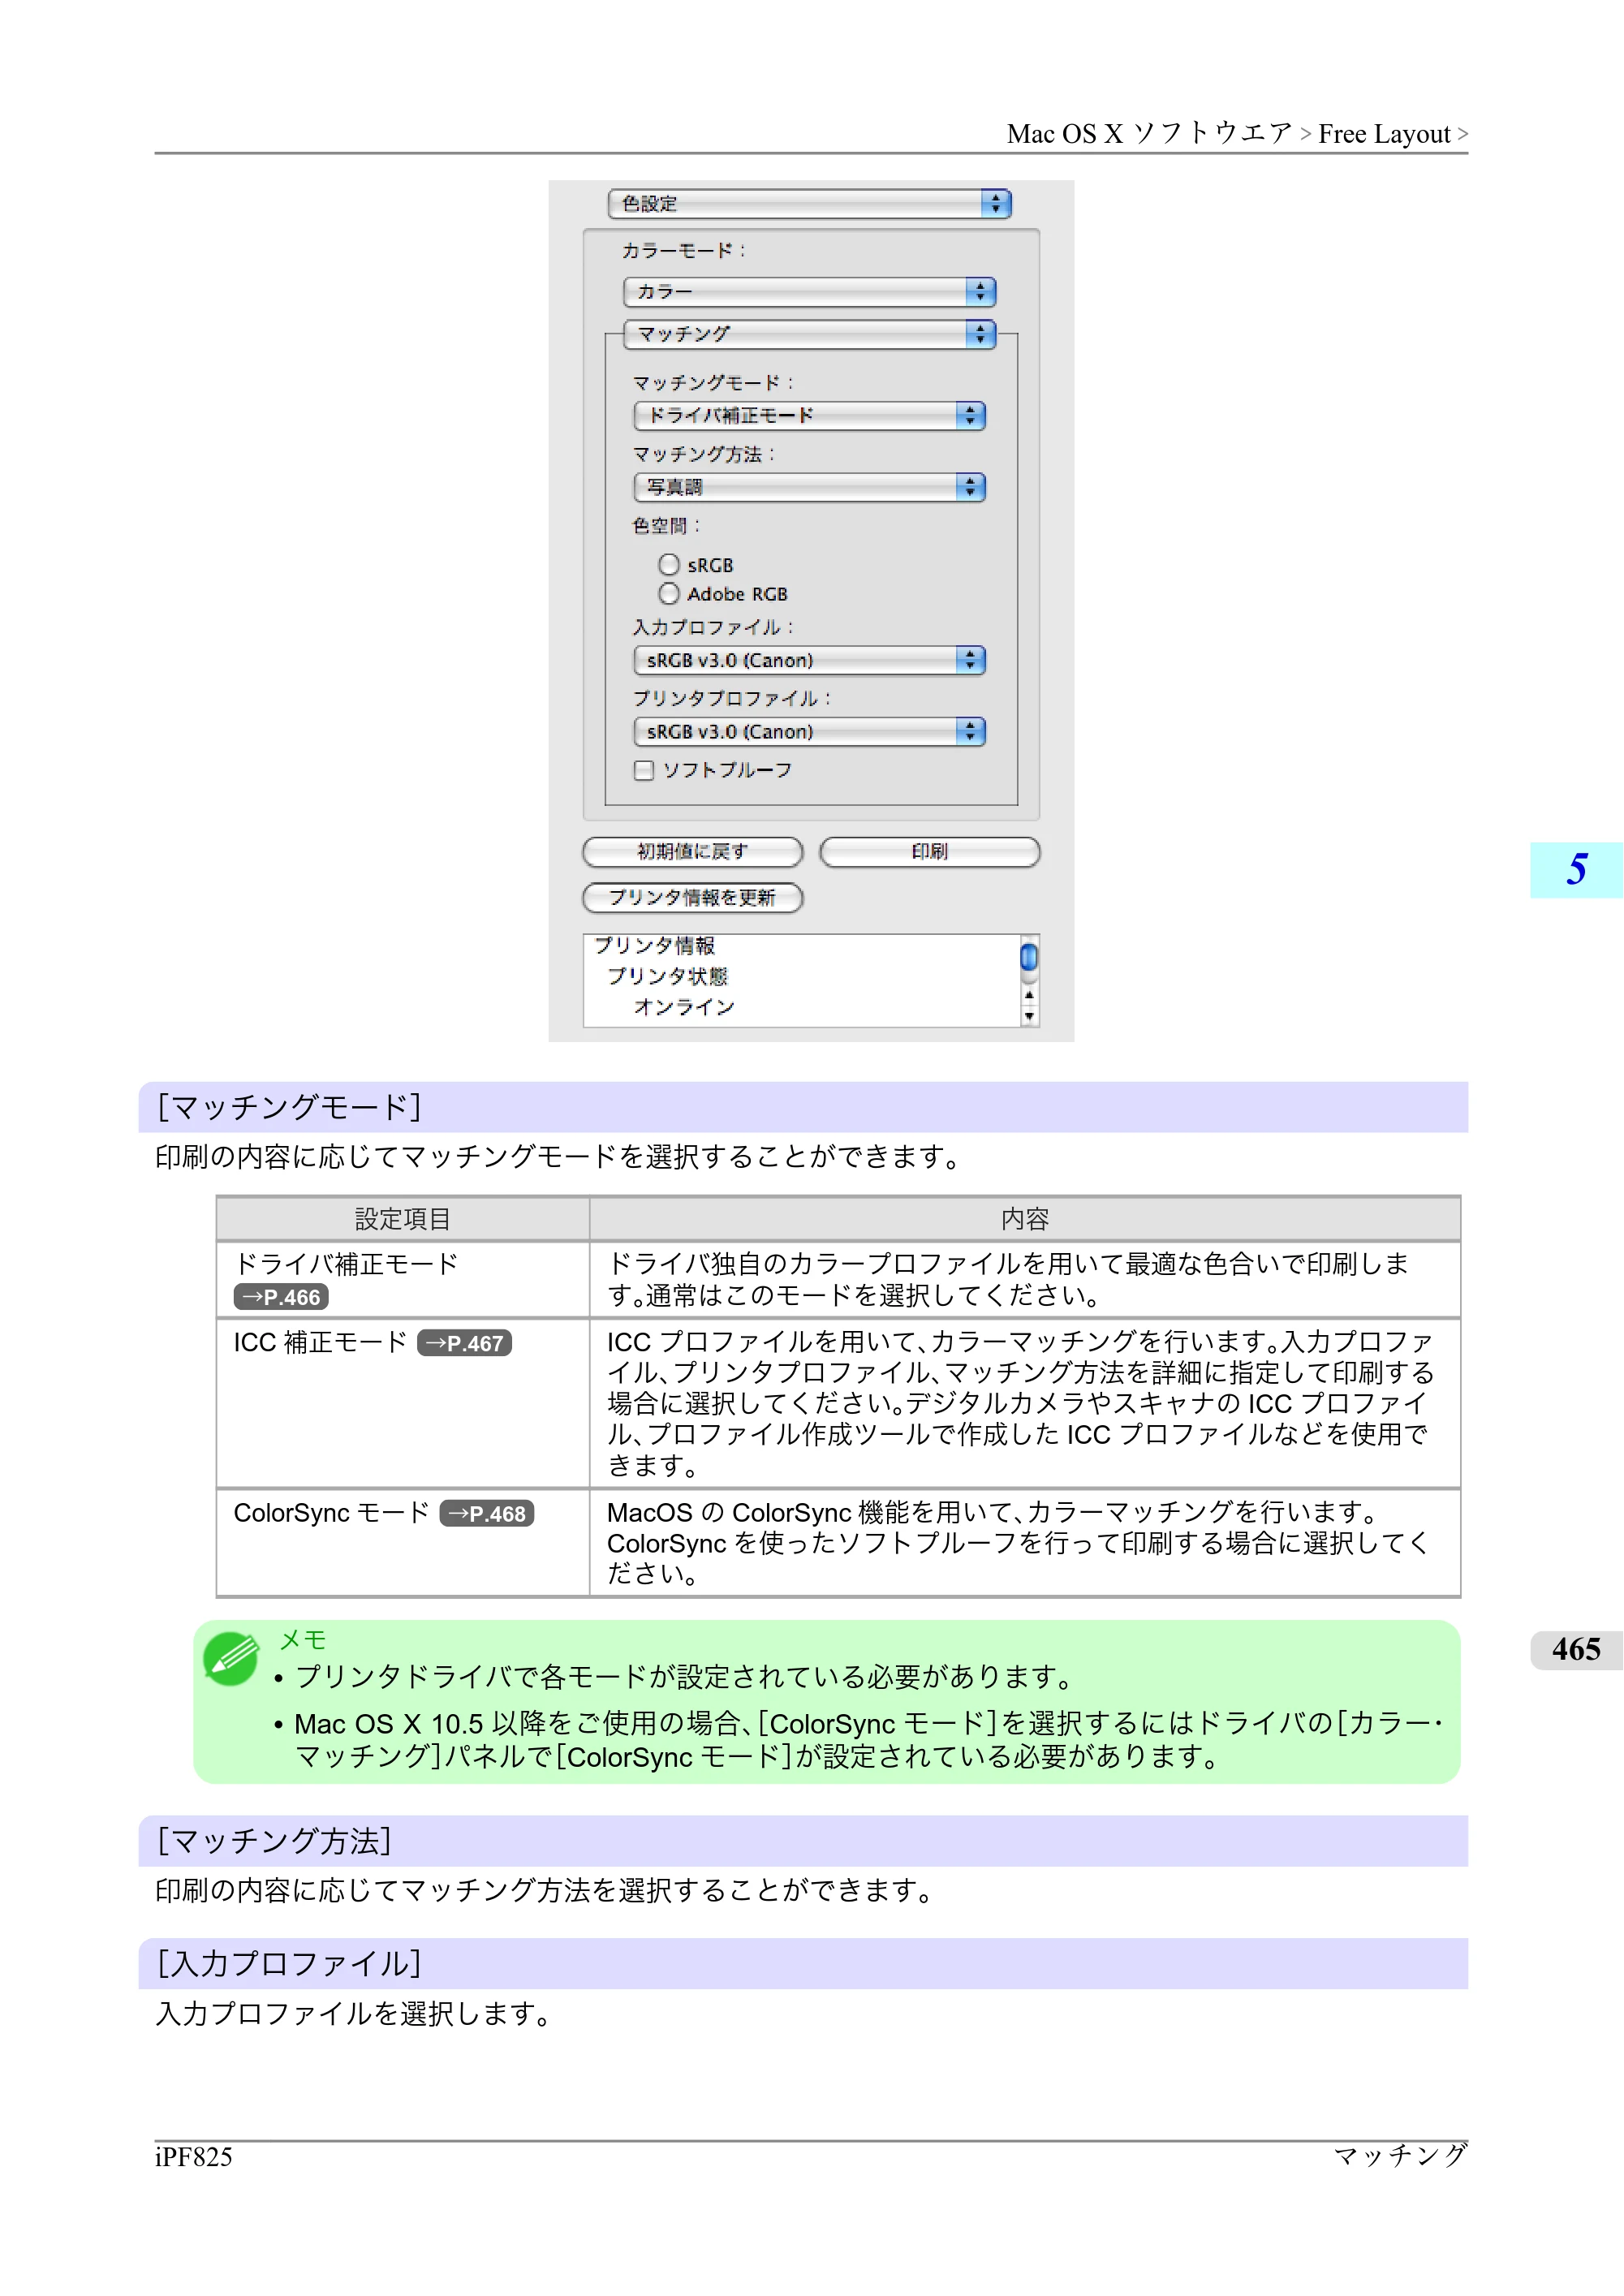Click the printer info scrollbar thumb
The image size is (1624, 2296).
click(1028, 957)
